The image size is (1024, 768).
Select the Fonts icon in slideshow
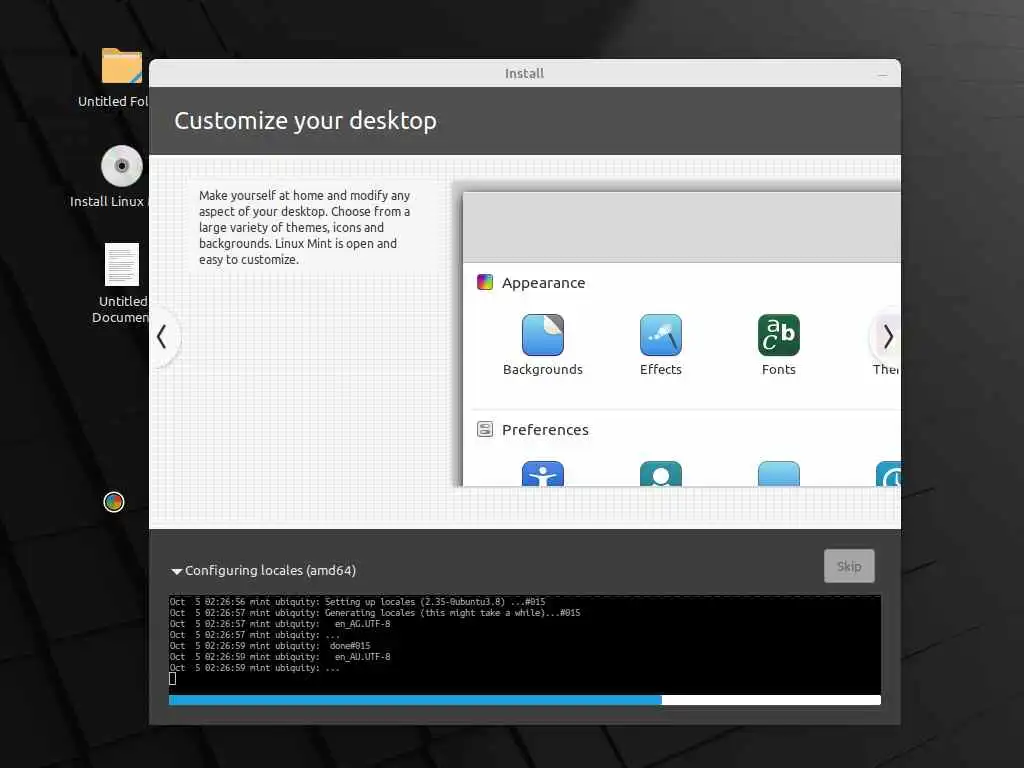pos(778,335)
